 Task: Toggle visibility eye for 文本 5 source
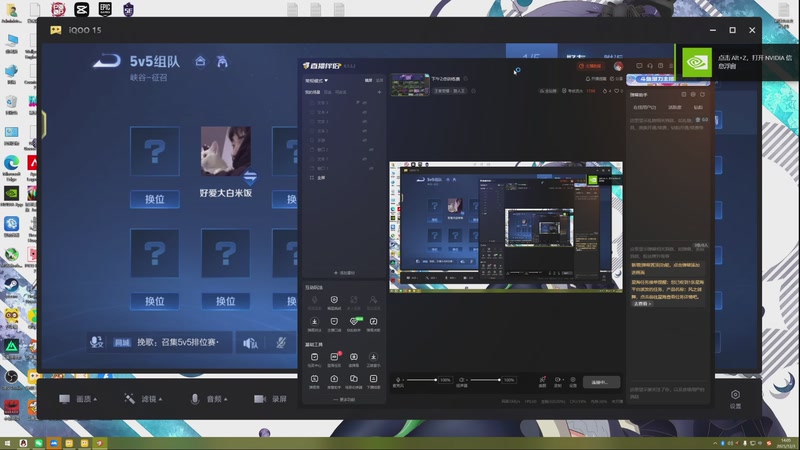pos(364,103)
